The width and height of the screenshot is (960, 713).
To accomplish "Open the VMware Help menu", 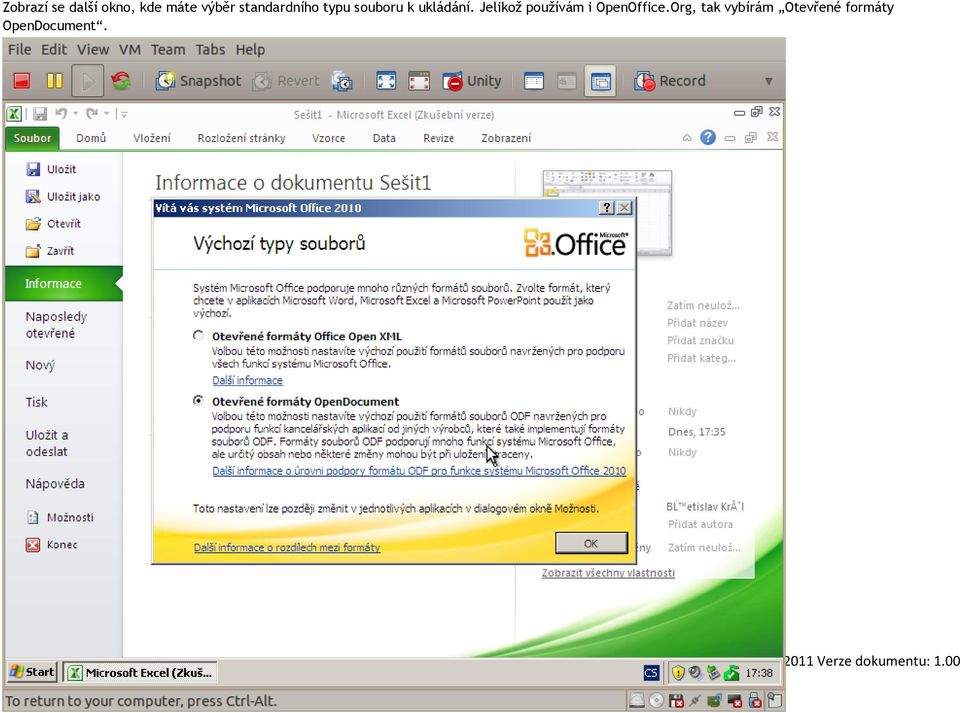I will point(250,50).
